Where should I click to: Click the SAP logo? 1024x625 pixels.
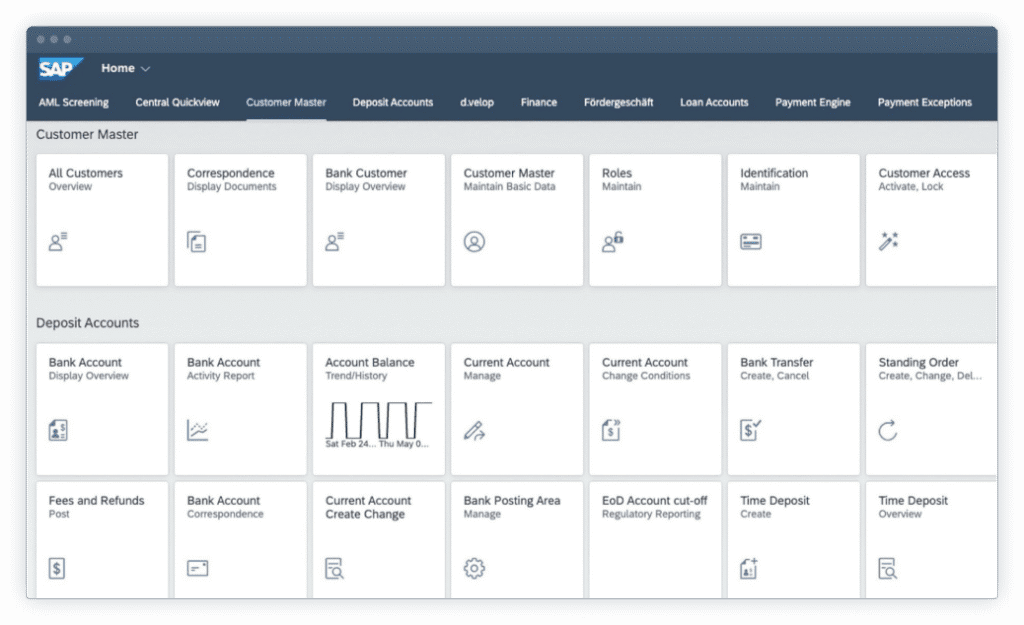pyautogui.click(x=55, y=69)
